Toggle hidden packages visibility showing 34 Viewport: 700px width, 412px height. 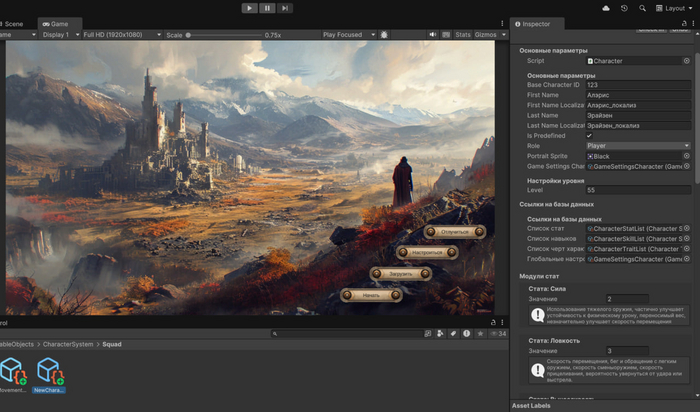click(x=497, y=333)
